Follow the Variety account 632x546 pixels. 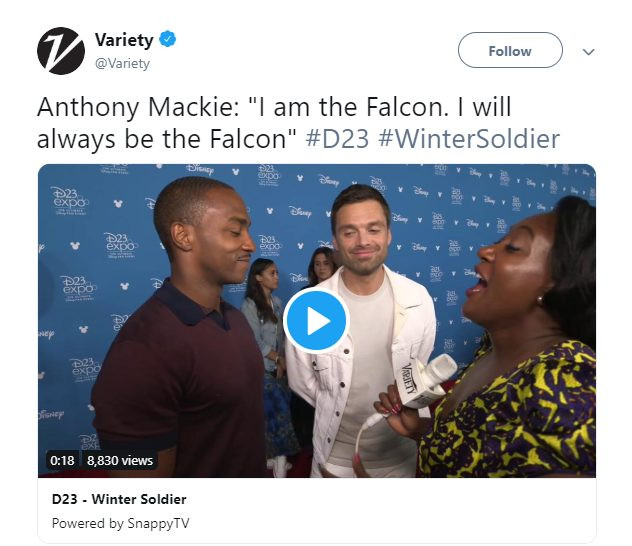point(510,50)
